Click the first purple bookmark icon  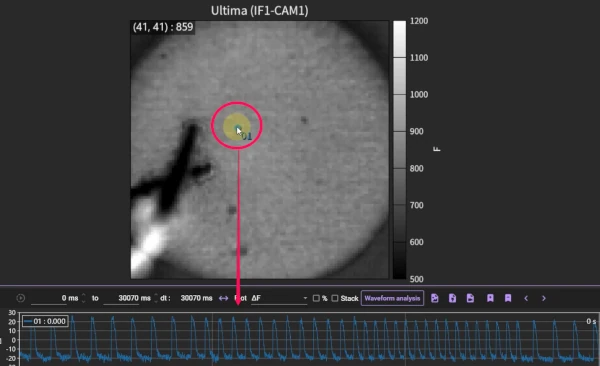(x=490, y=298)
